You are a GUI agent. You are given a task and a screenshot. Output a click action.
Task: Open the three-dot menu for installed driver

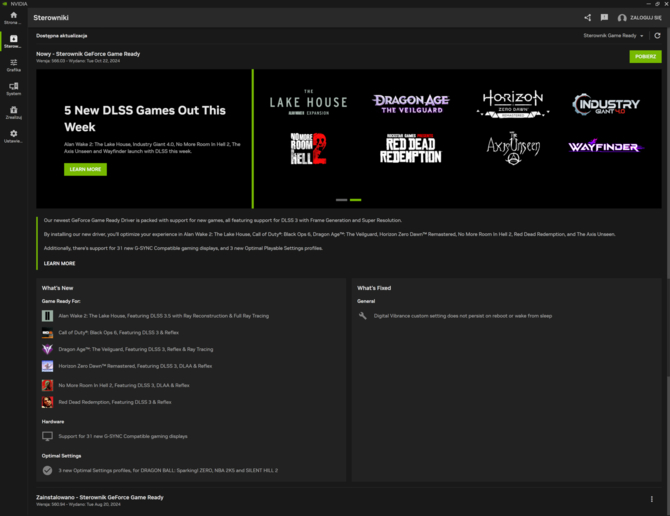point(652,499)
